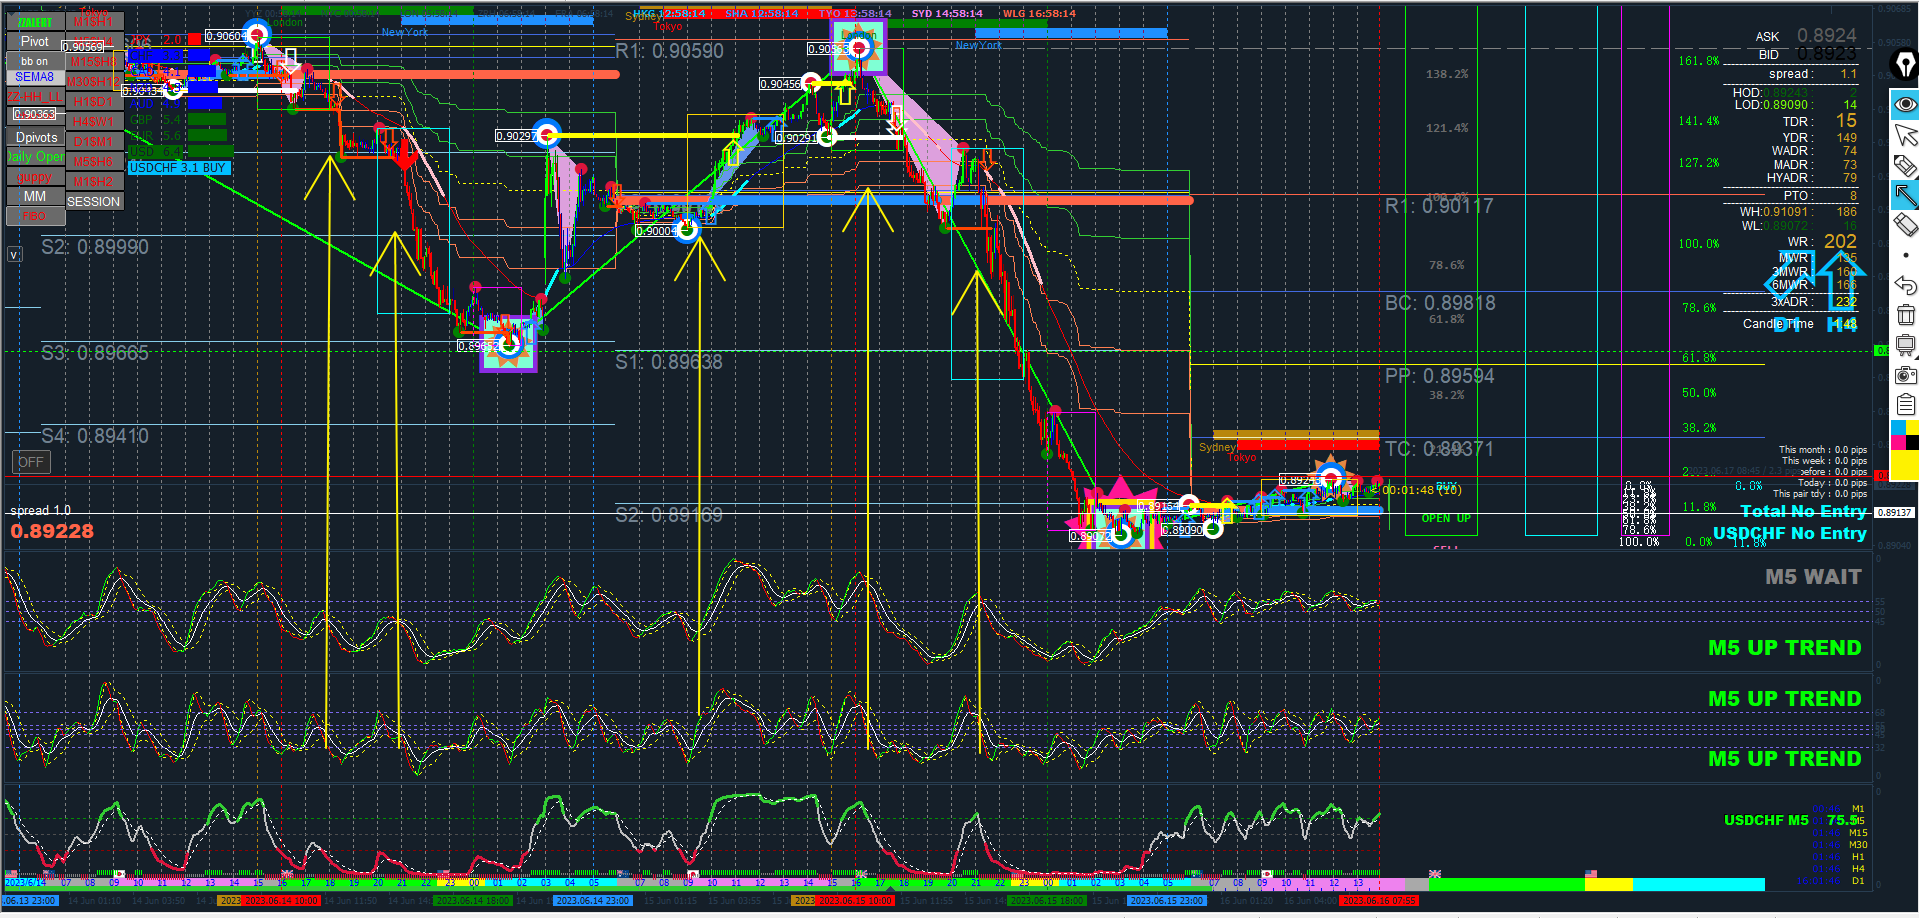The width and height of the screenshot is (1919, 918).
Task: Click the FIBO button
Action: 35,216
